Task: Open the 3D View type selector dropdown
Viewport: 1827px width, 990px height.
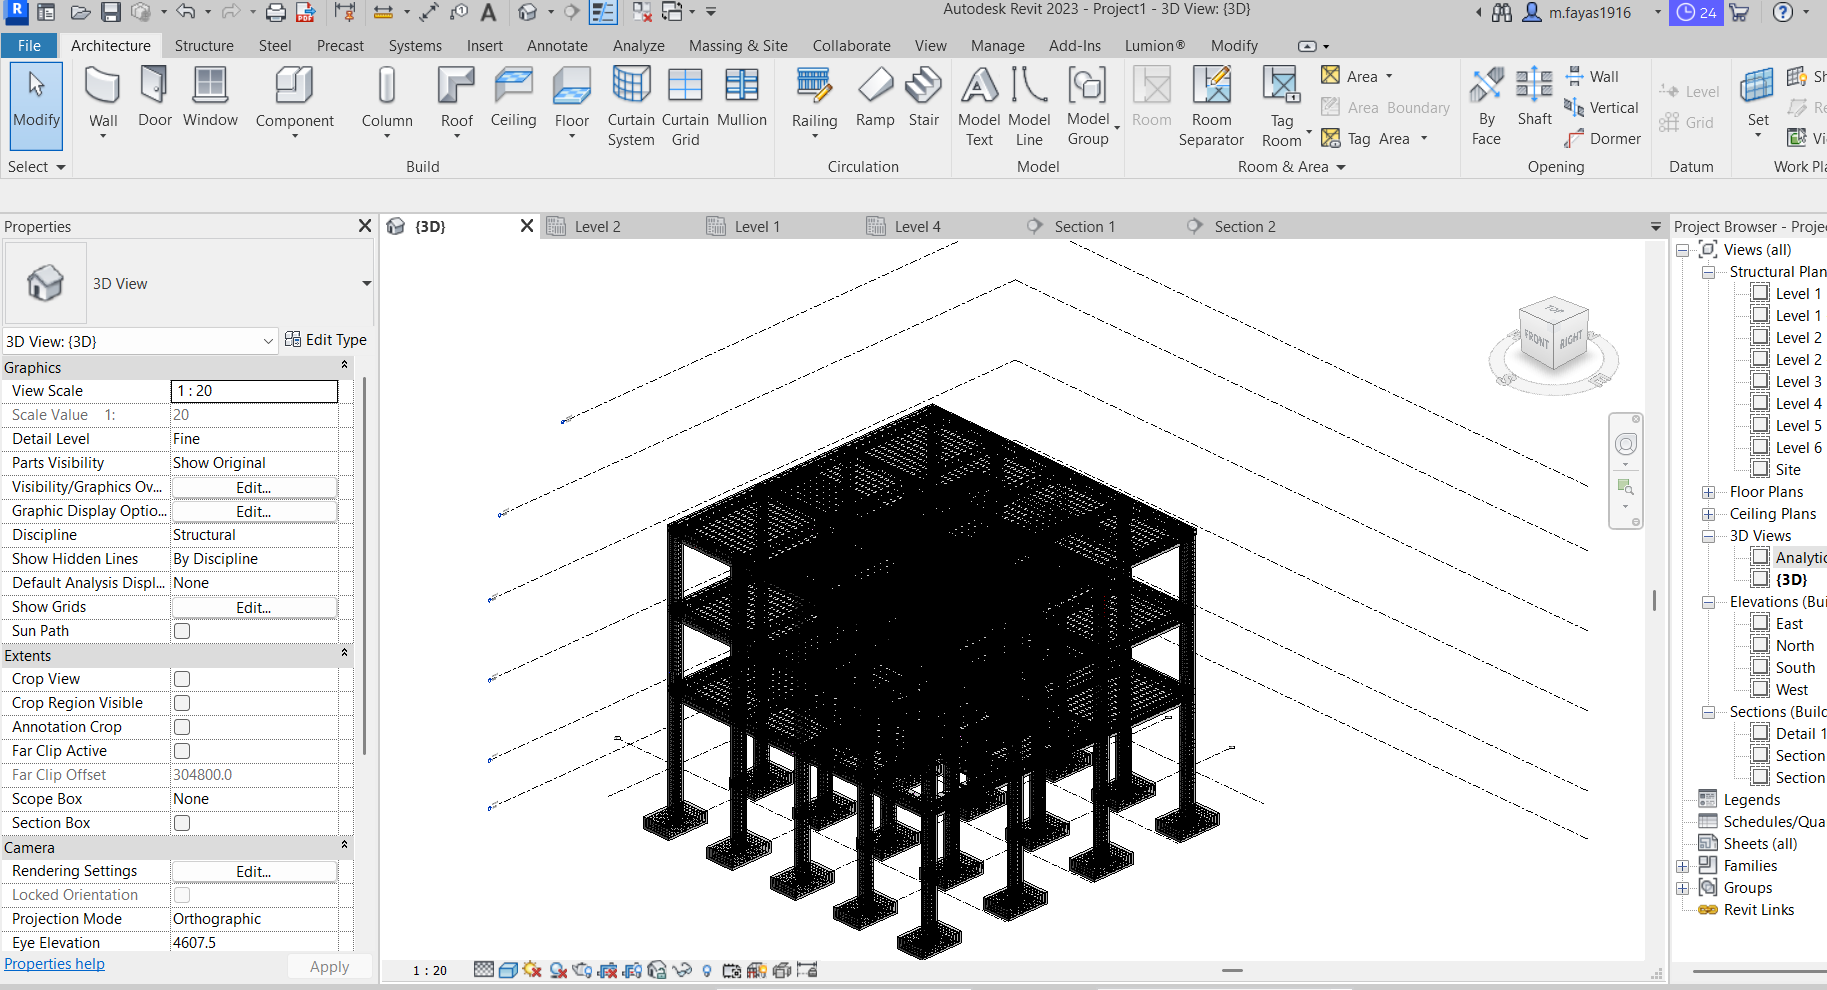Action: pos(268,341)
